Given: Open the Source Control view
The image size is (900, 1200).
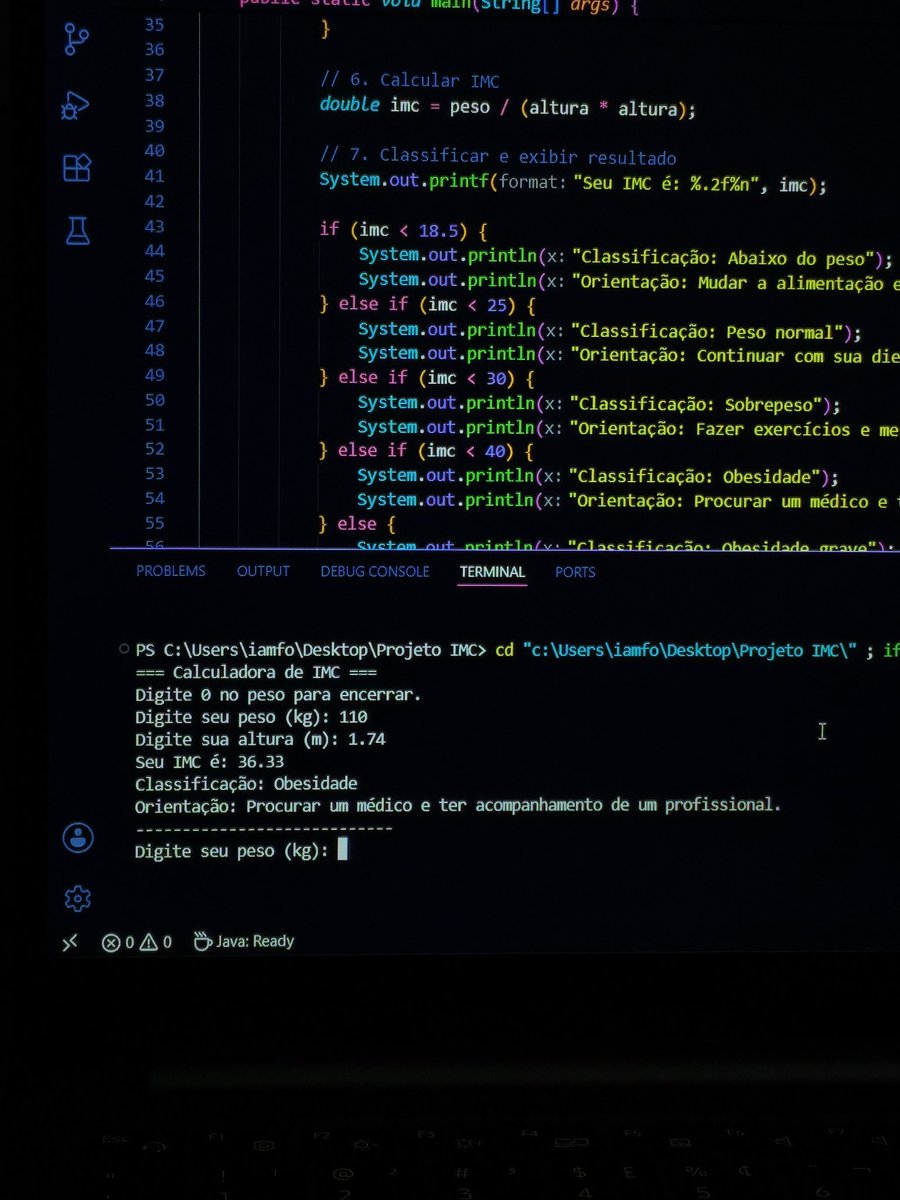Looking at the screenshot, I should pos(77,40).
